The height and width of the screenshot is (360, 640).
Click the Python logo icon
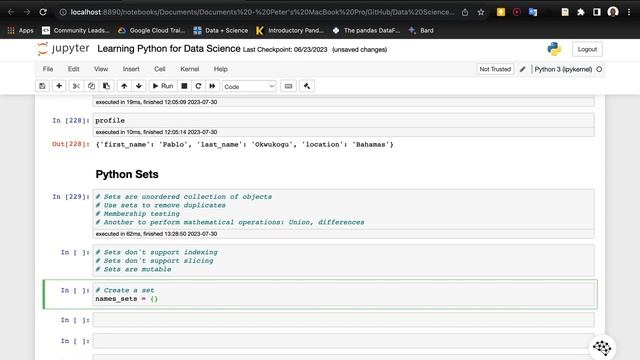554,49
